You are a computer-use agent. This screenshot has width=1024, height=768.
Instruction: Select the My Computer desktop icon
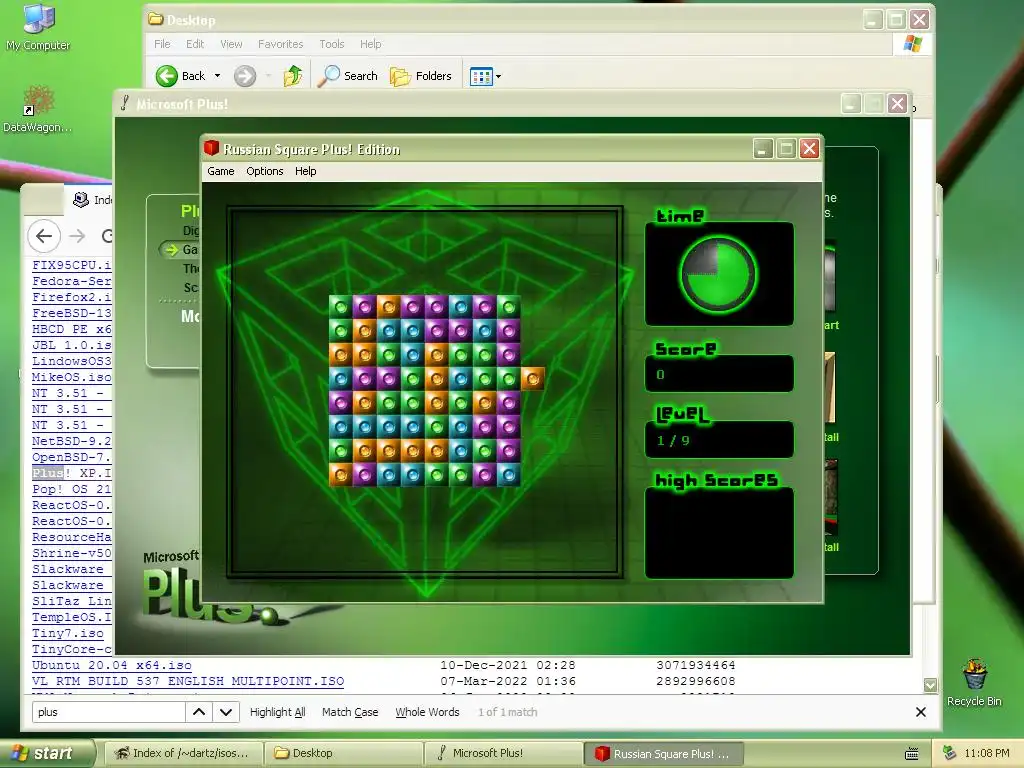coord(38,27)
